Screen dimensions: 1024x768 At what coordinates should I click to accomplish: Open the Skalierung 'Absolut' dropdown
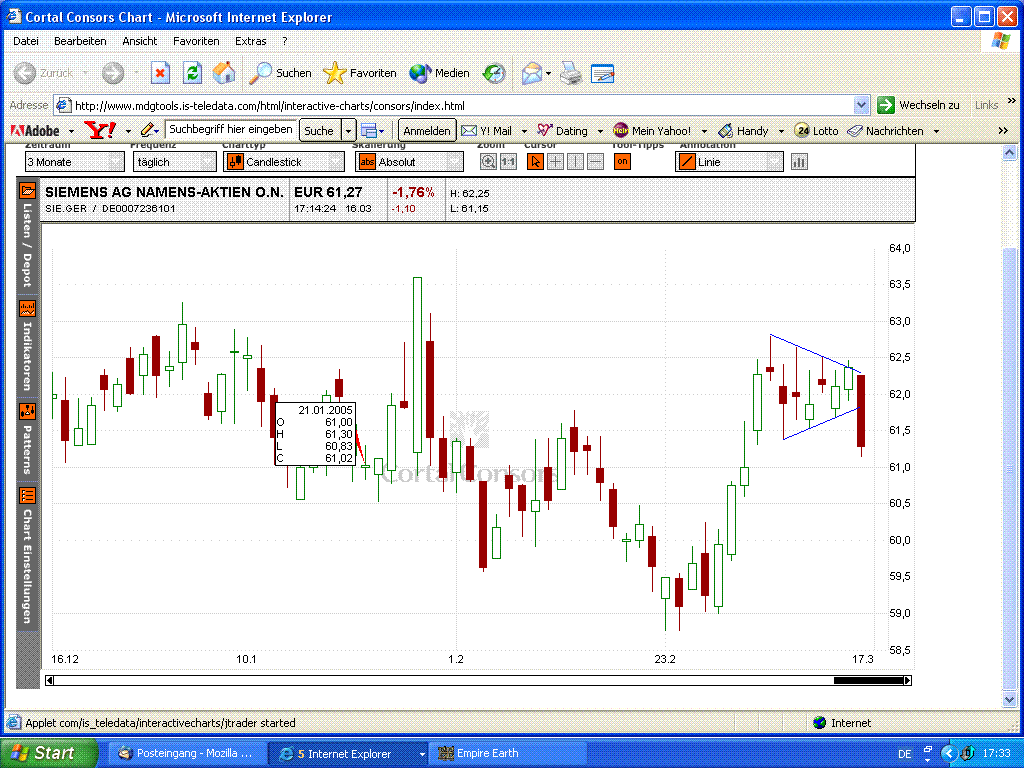point(409,161)
